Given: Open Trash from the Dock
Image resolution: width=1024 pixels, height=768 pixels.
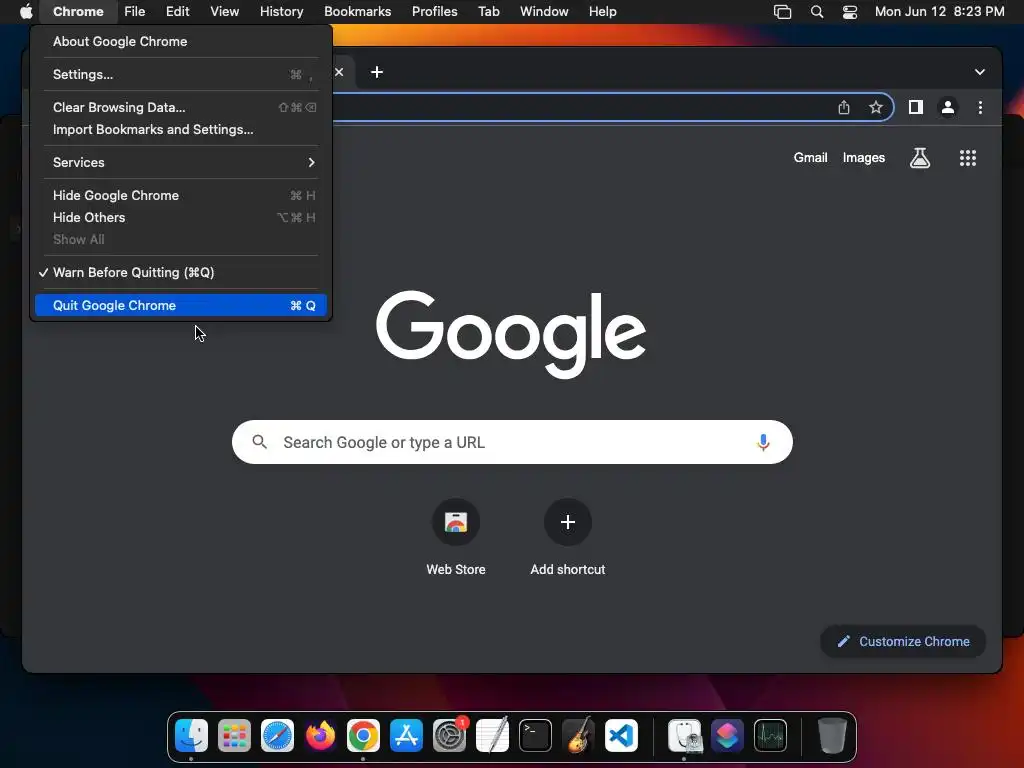Looking at the screenshot, I should click(832, 735).
